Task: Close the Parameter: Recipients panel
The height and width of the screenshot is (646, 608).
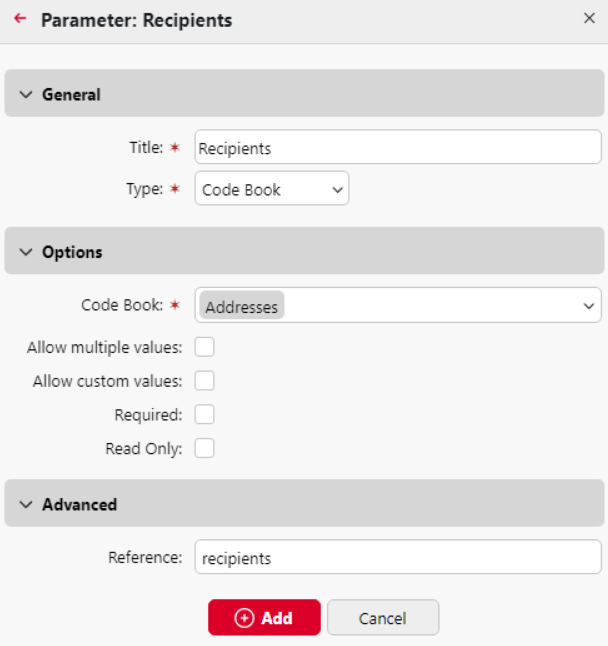Action: click(589, 18)
